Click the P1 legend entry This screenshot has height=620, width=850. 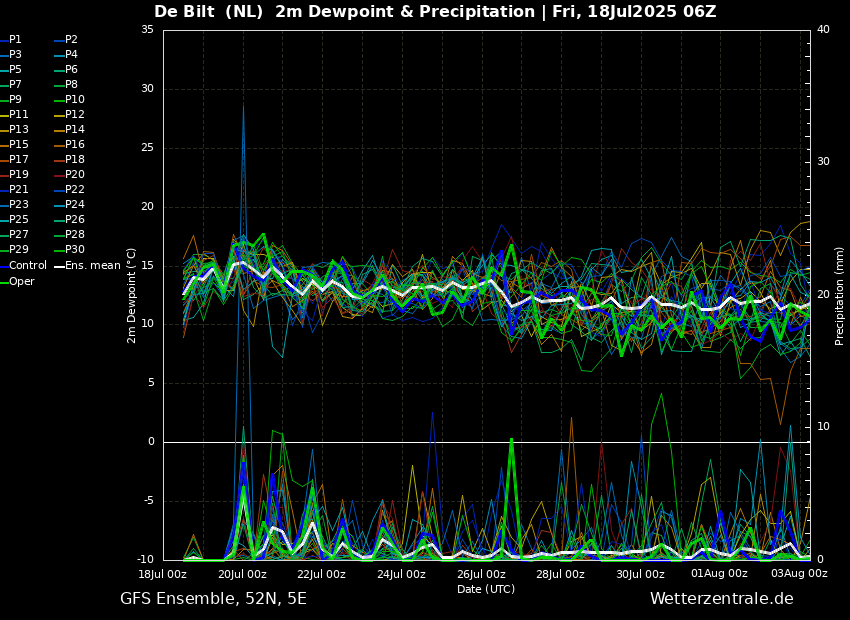[x=16, y=40]
